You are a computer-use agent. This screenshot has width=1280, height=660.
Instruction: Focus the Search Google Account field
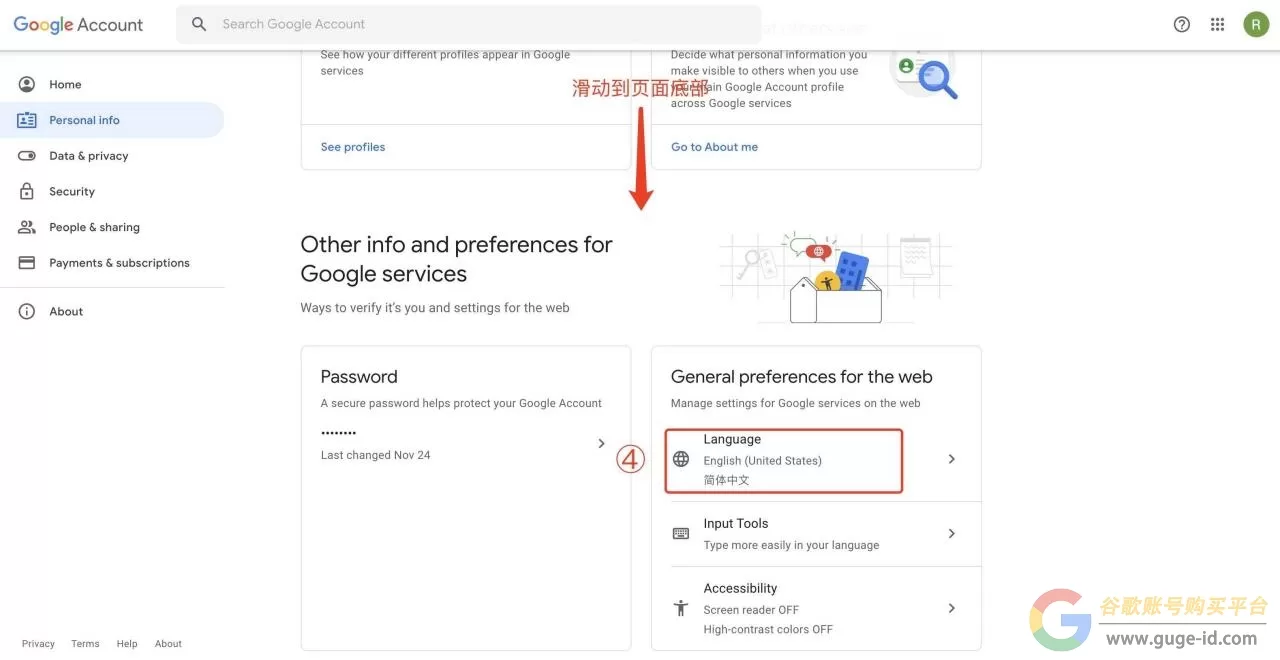[x=468, y=24]
